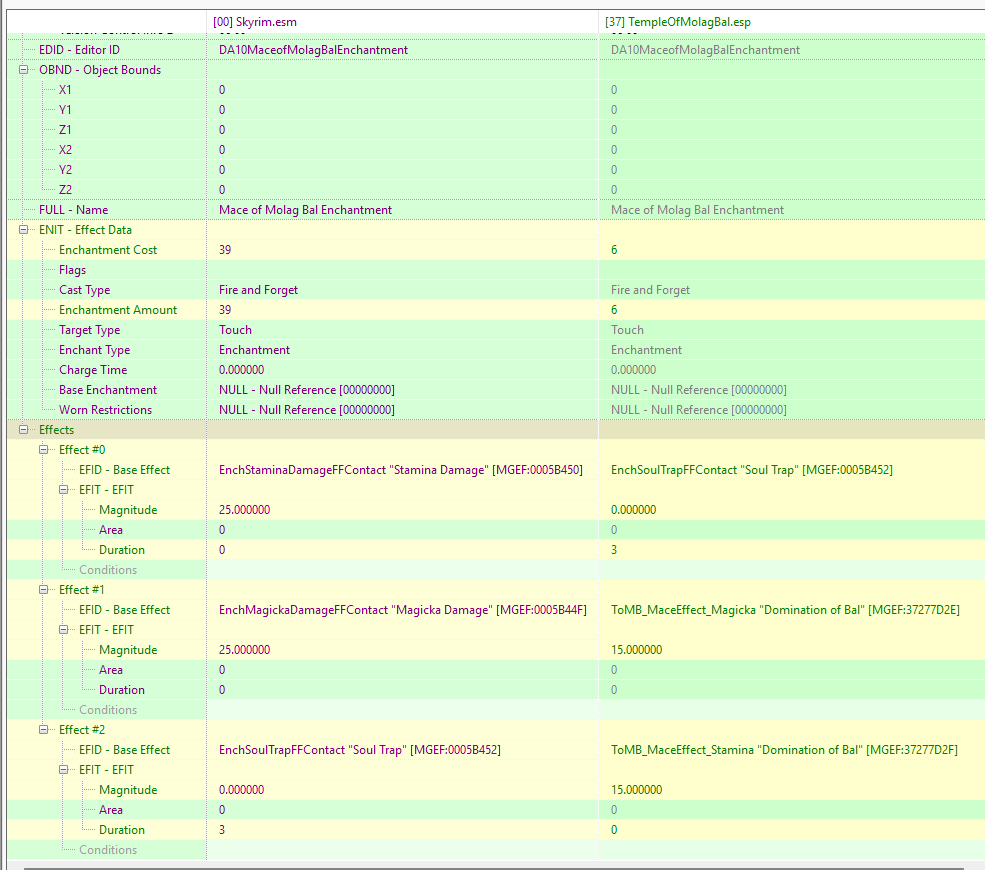Click Skyrim.esm Base Enchantment NULL reference value
This screenshot has height=870, width=985.
click(x=307, y=390)
